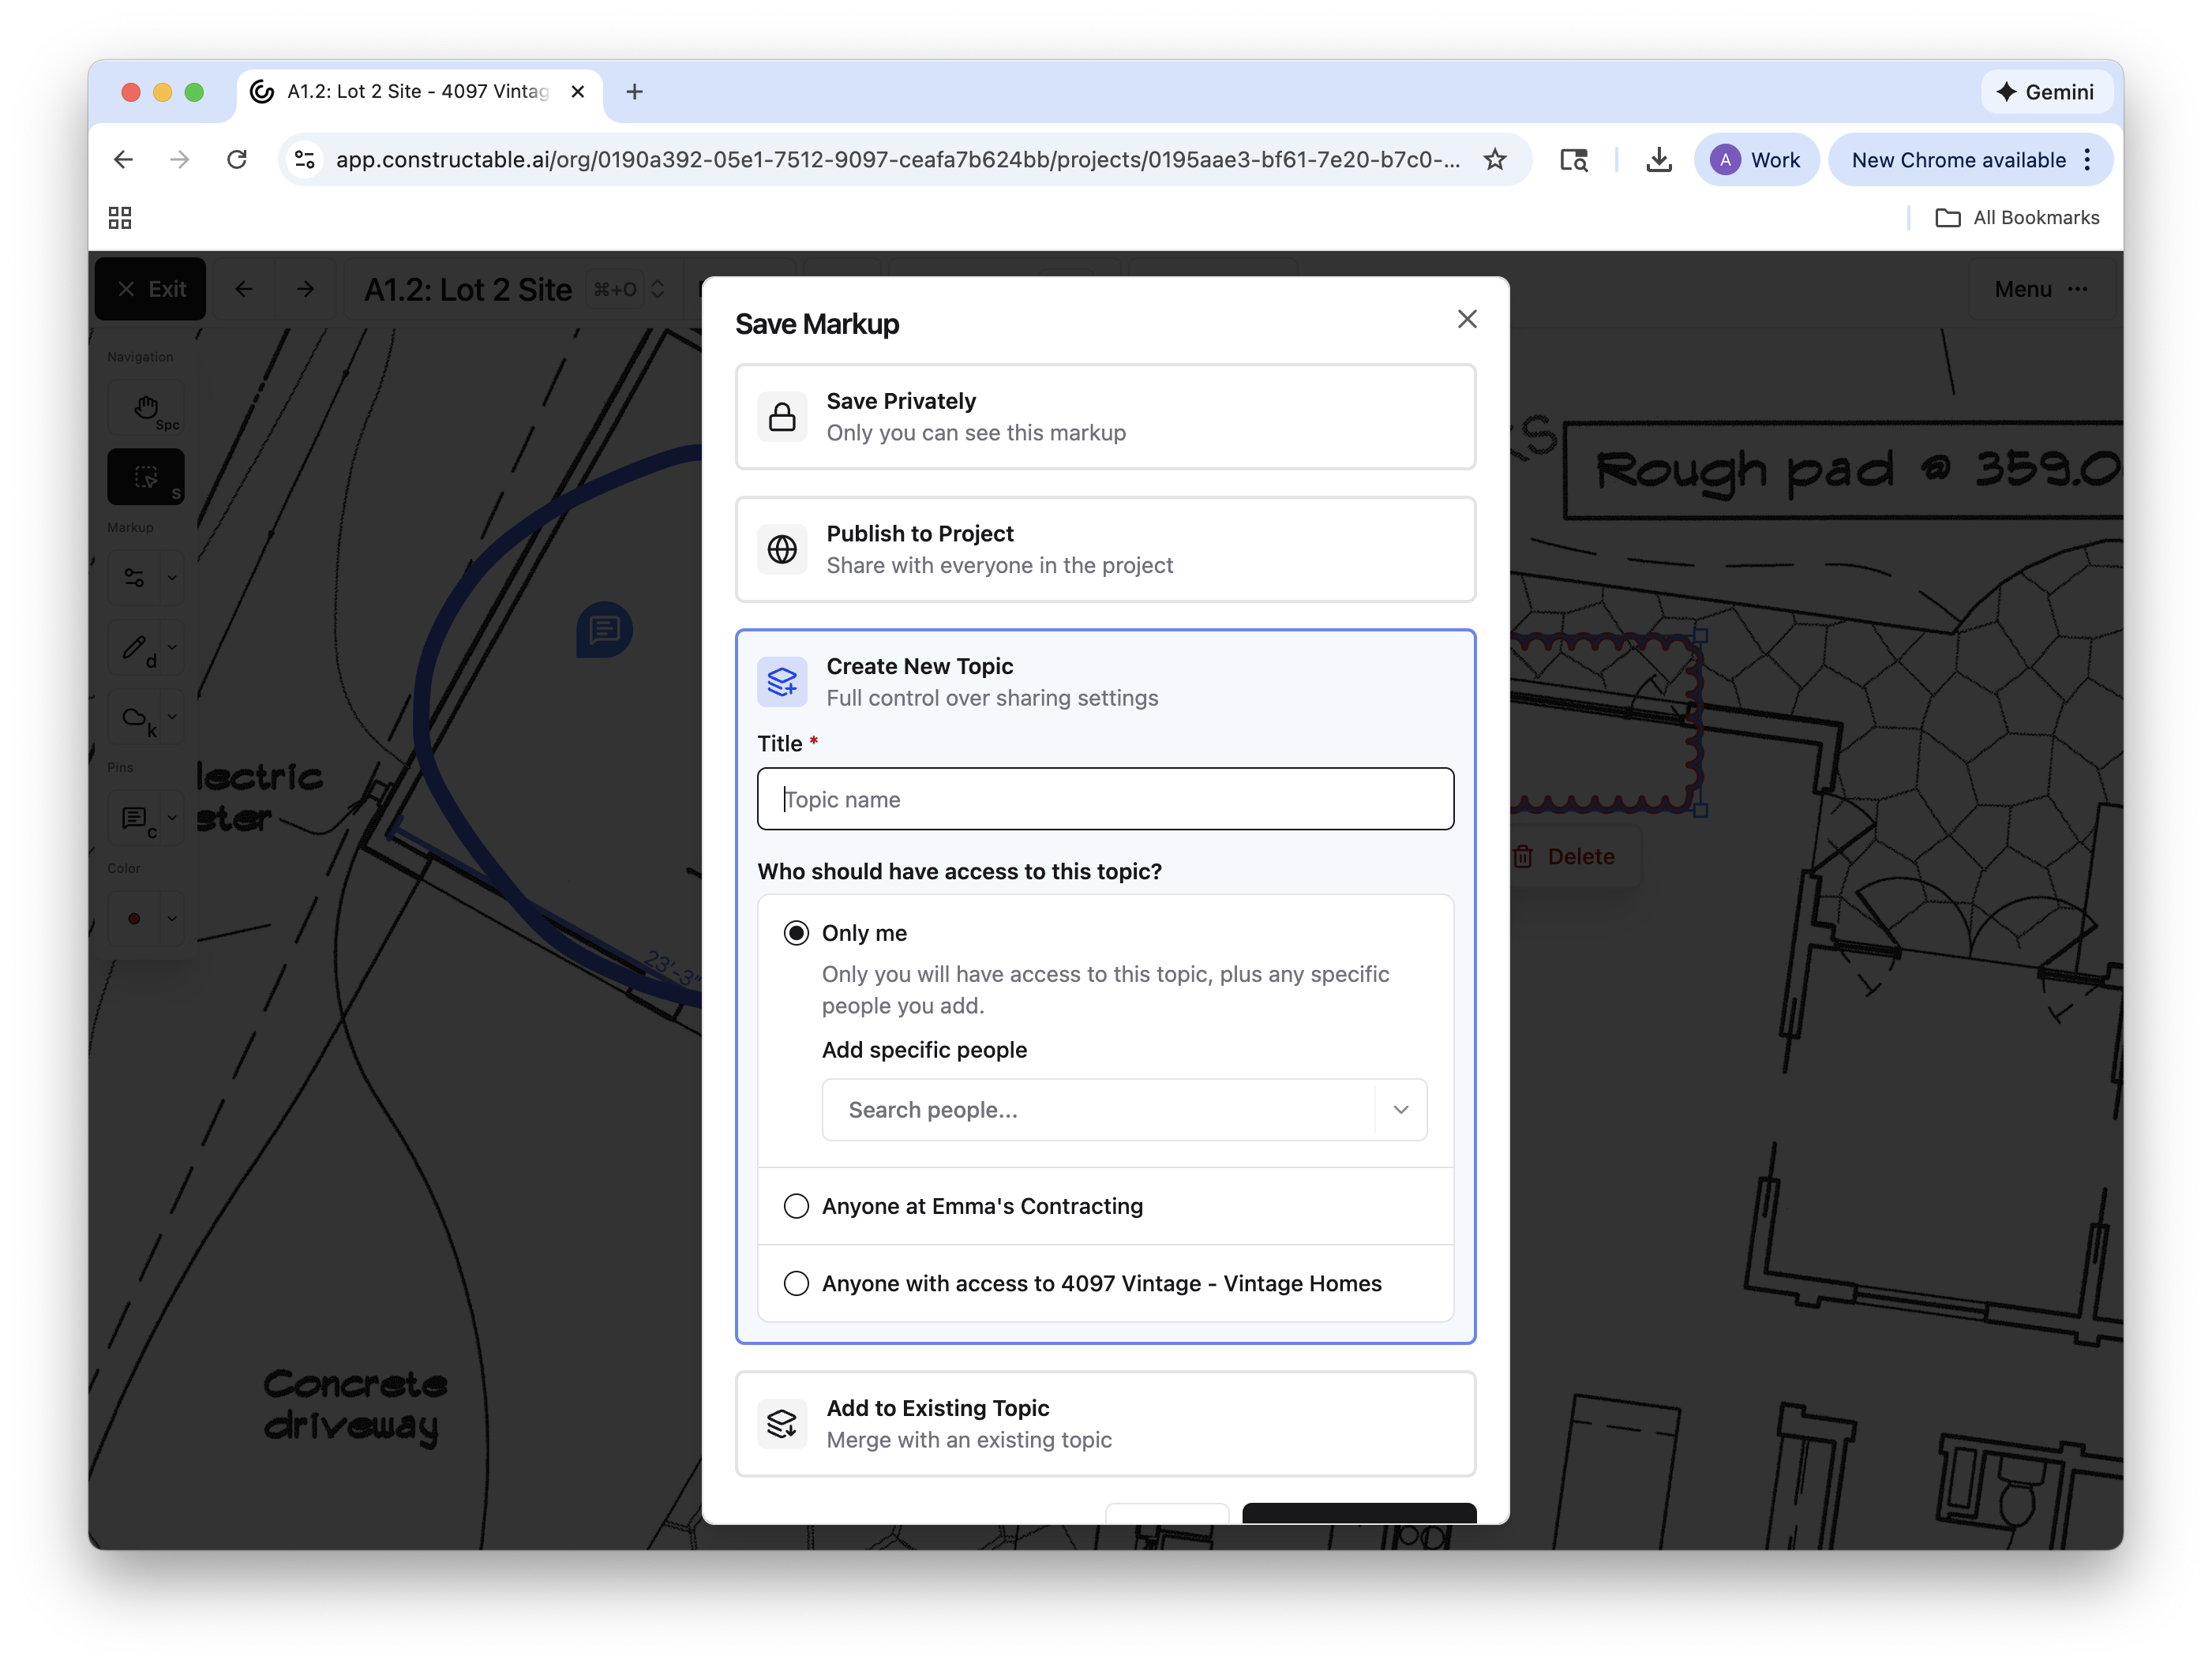The height and width of the screenshot is (1667, 2212).
Task: Click the Create New Topic layers icon
Action: coord(782,682)
